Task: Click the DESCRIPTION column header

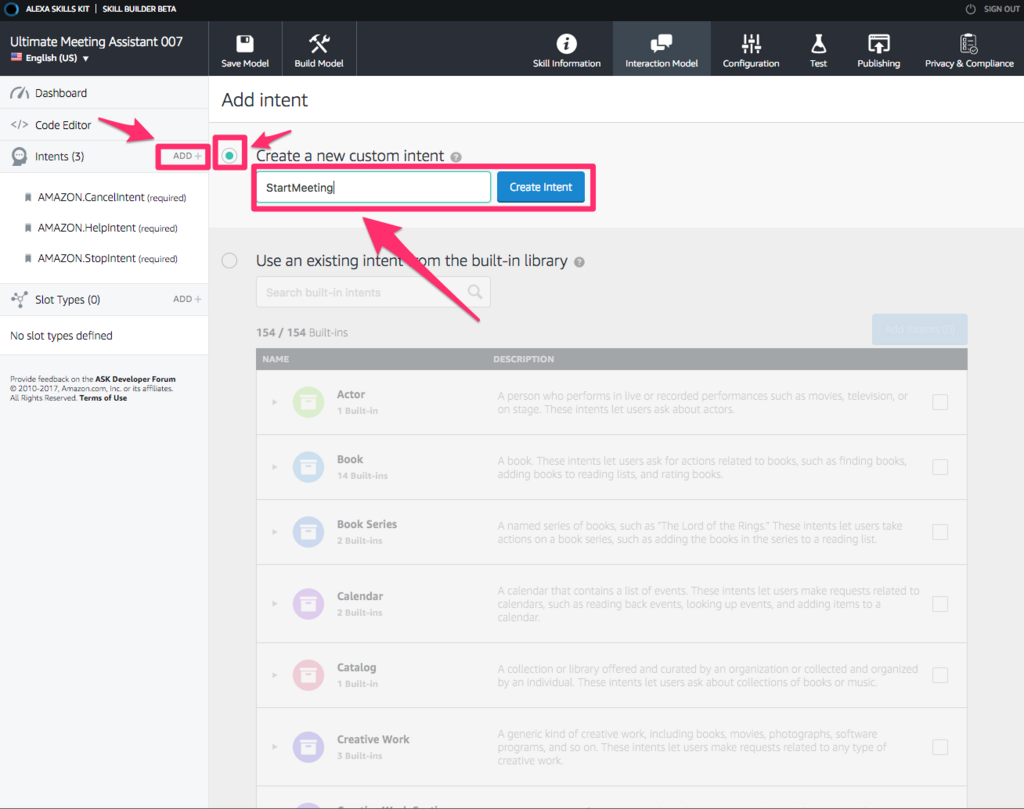Action: [524, 359]
